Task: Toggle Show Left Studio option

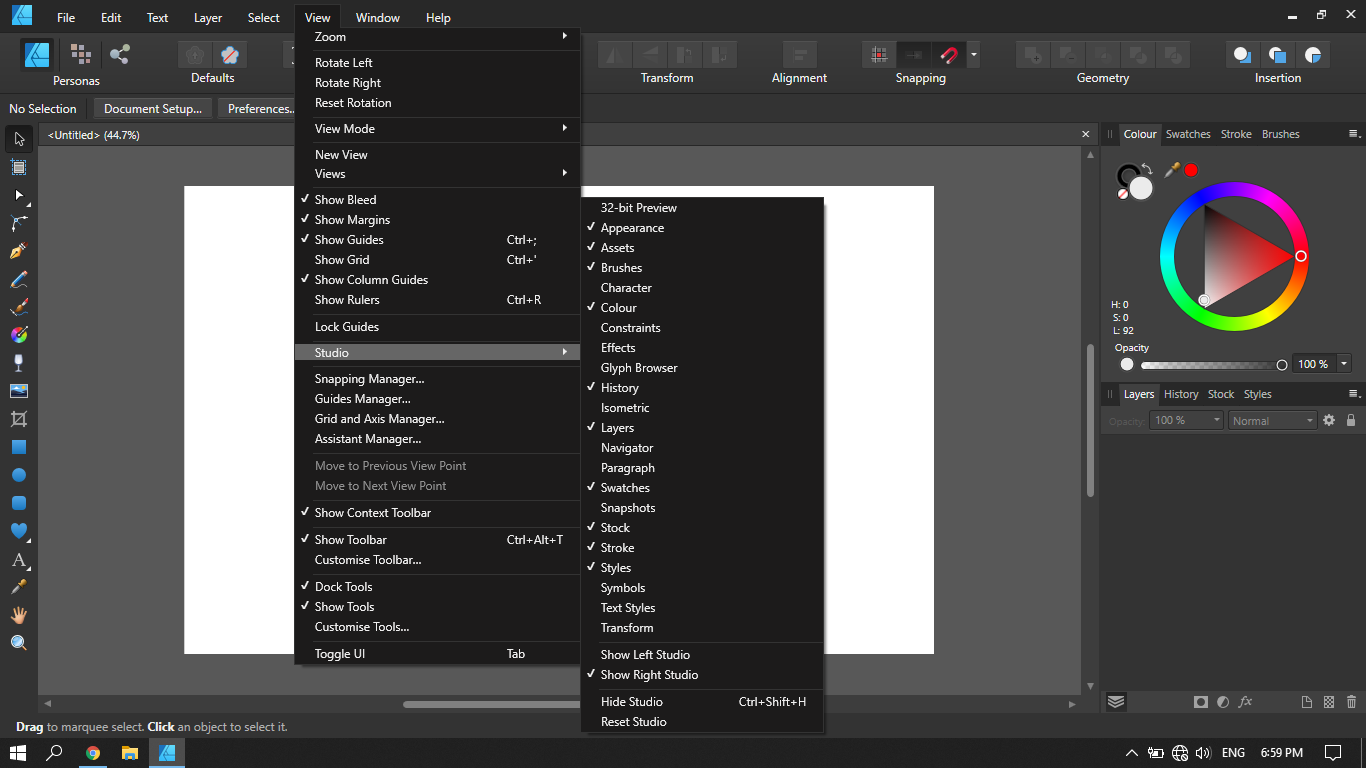Action: pyautogui.click(x=645, y=654)
